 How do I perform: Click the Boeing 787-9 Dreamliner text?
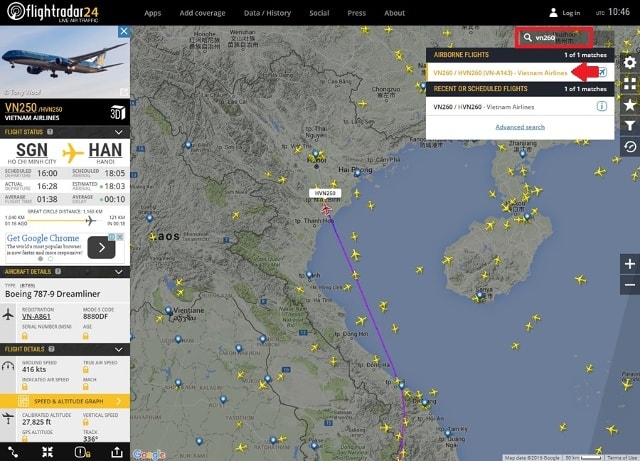tap(53, 294)
